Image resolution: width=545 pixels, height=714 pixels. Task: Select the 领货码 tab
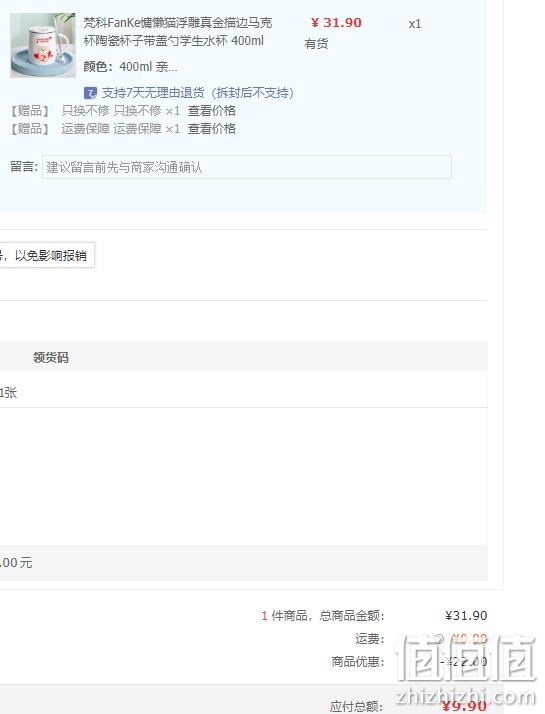tap(51, 357)
